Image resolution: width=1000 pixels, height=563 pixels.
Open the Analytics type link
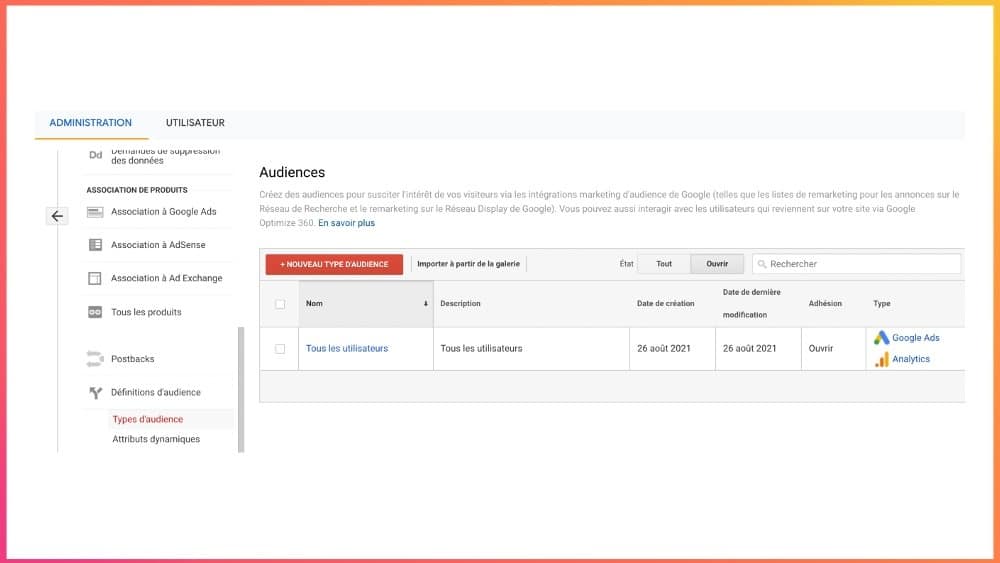pyautogui.click(x=911, y=359)
